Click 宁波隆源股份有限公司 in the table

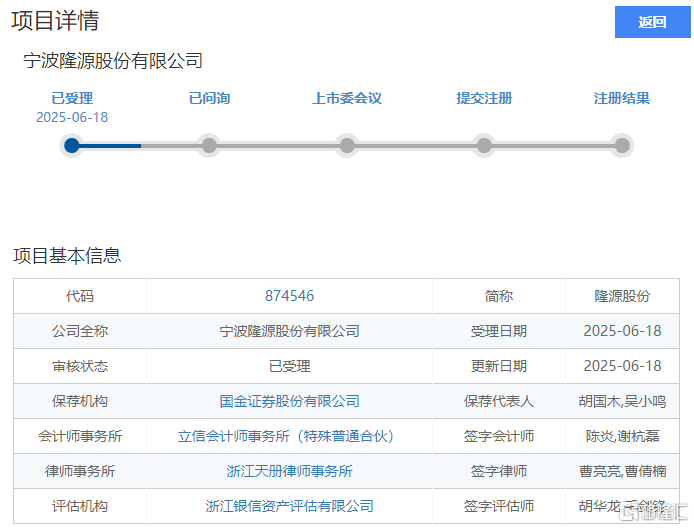(289, 331)
